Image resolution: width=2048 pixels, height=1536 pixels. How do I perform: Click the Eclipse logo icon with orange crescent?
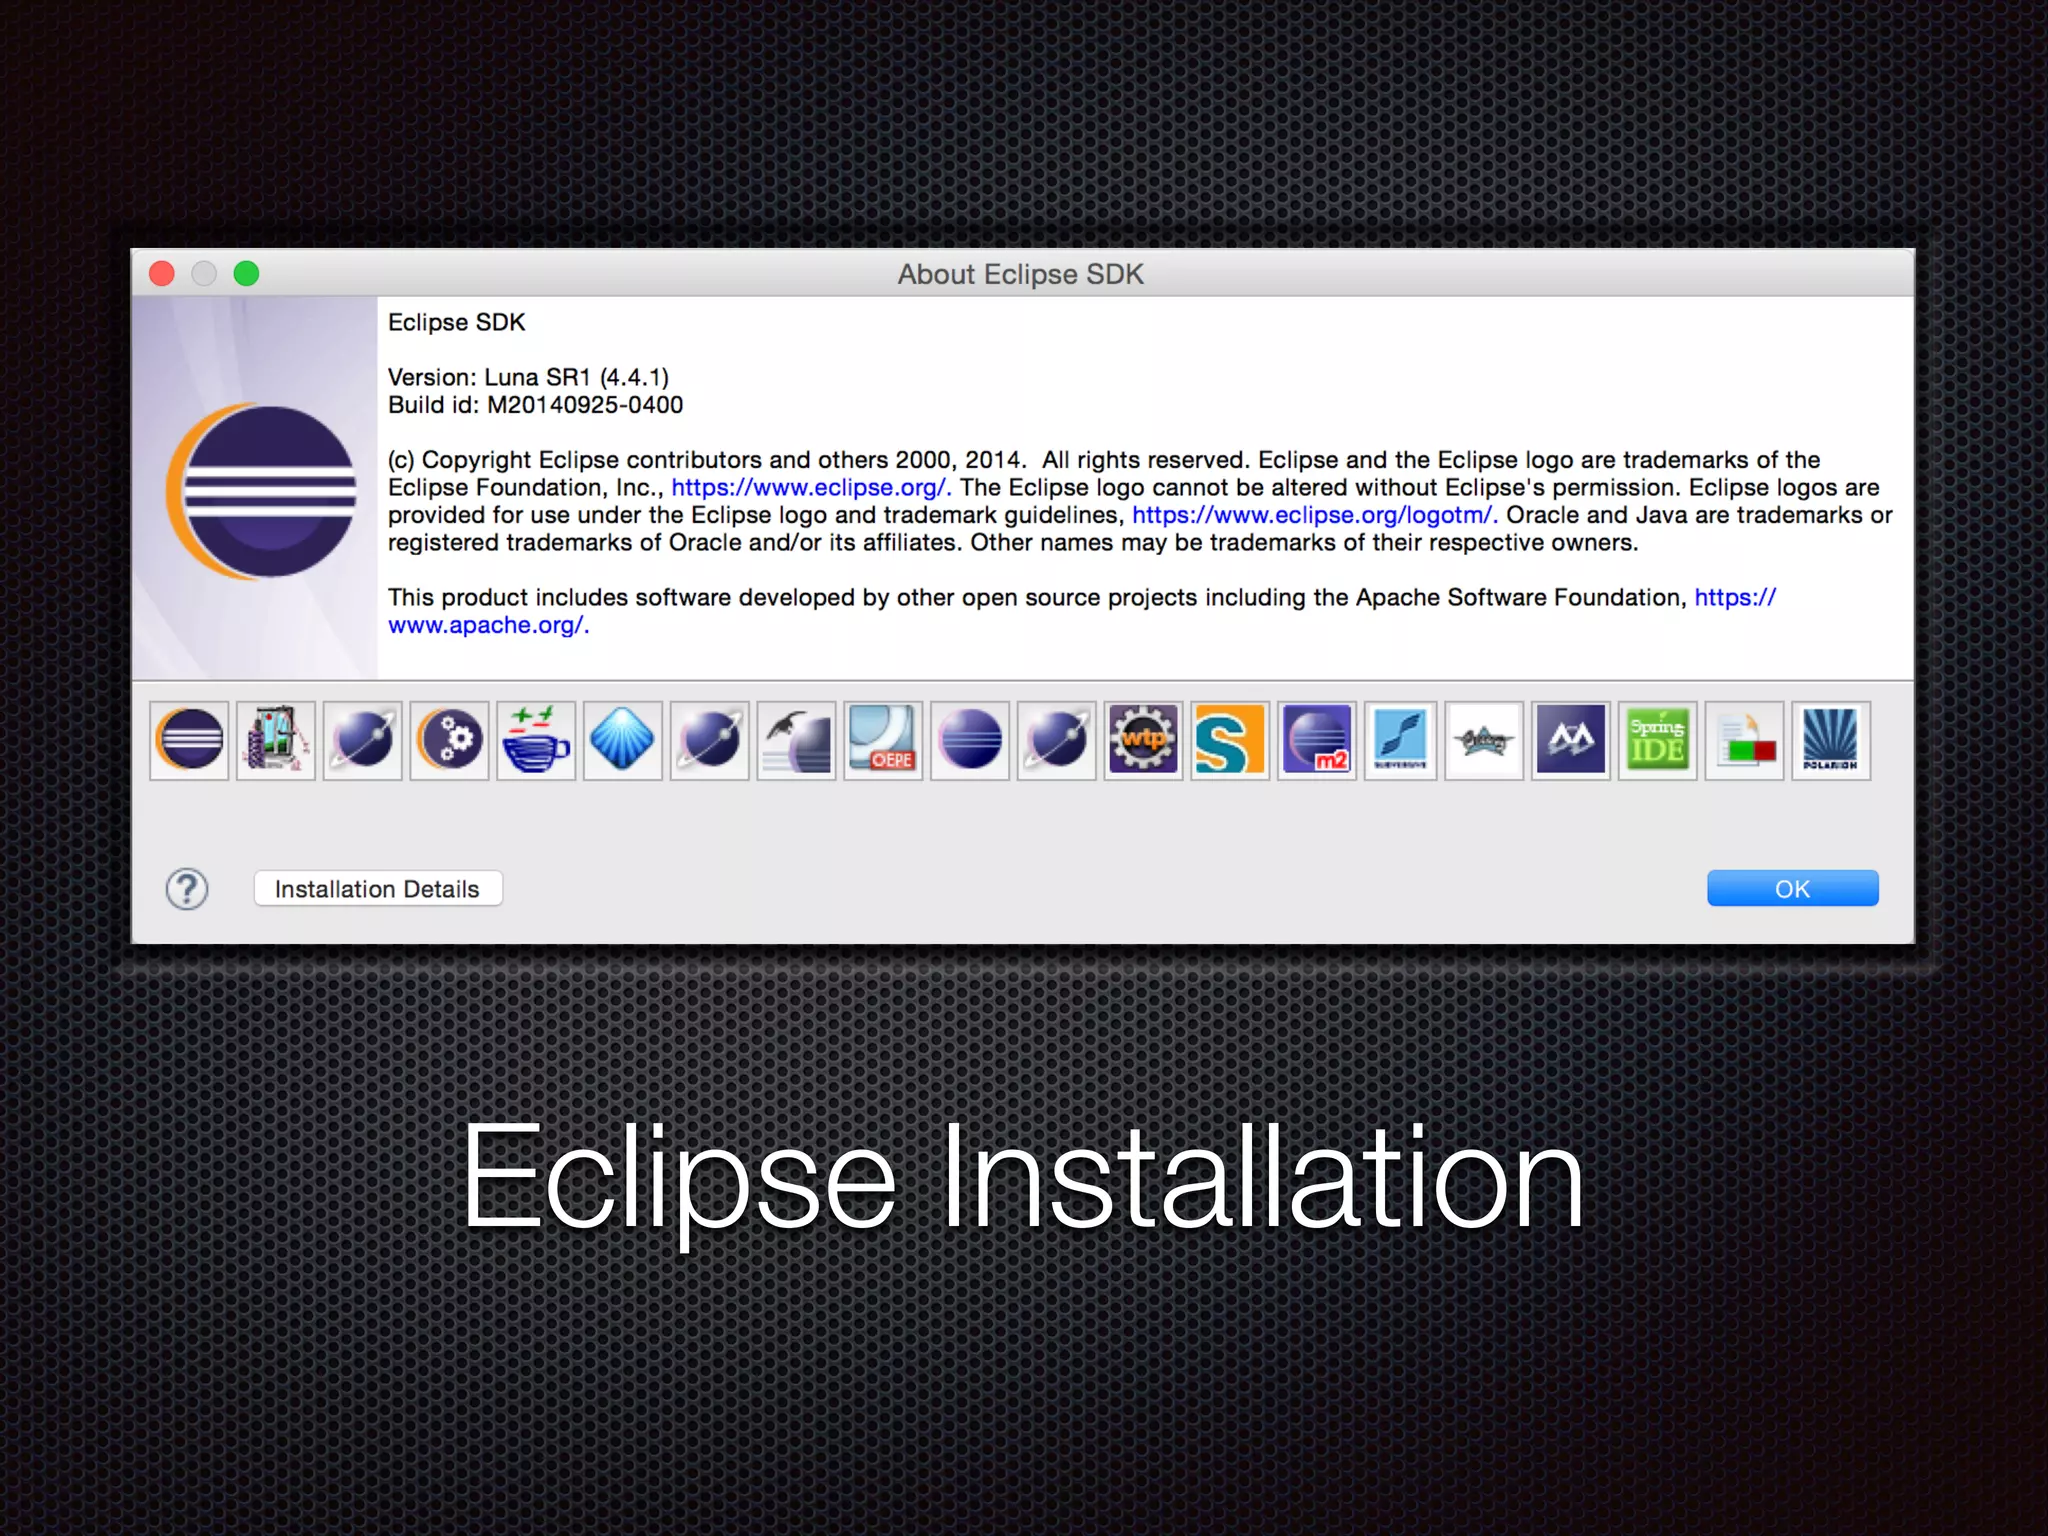(x=189, y=741)
